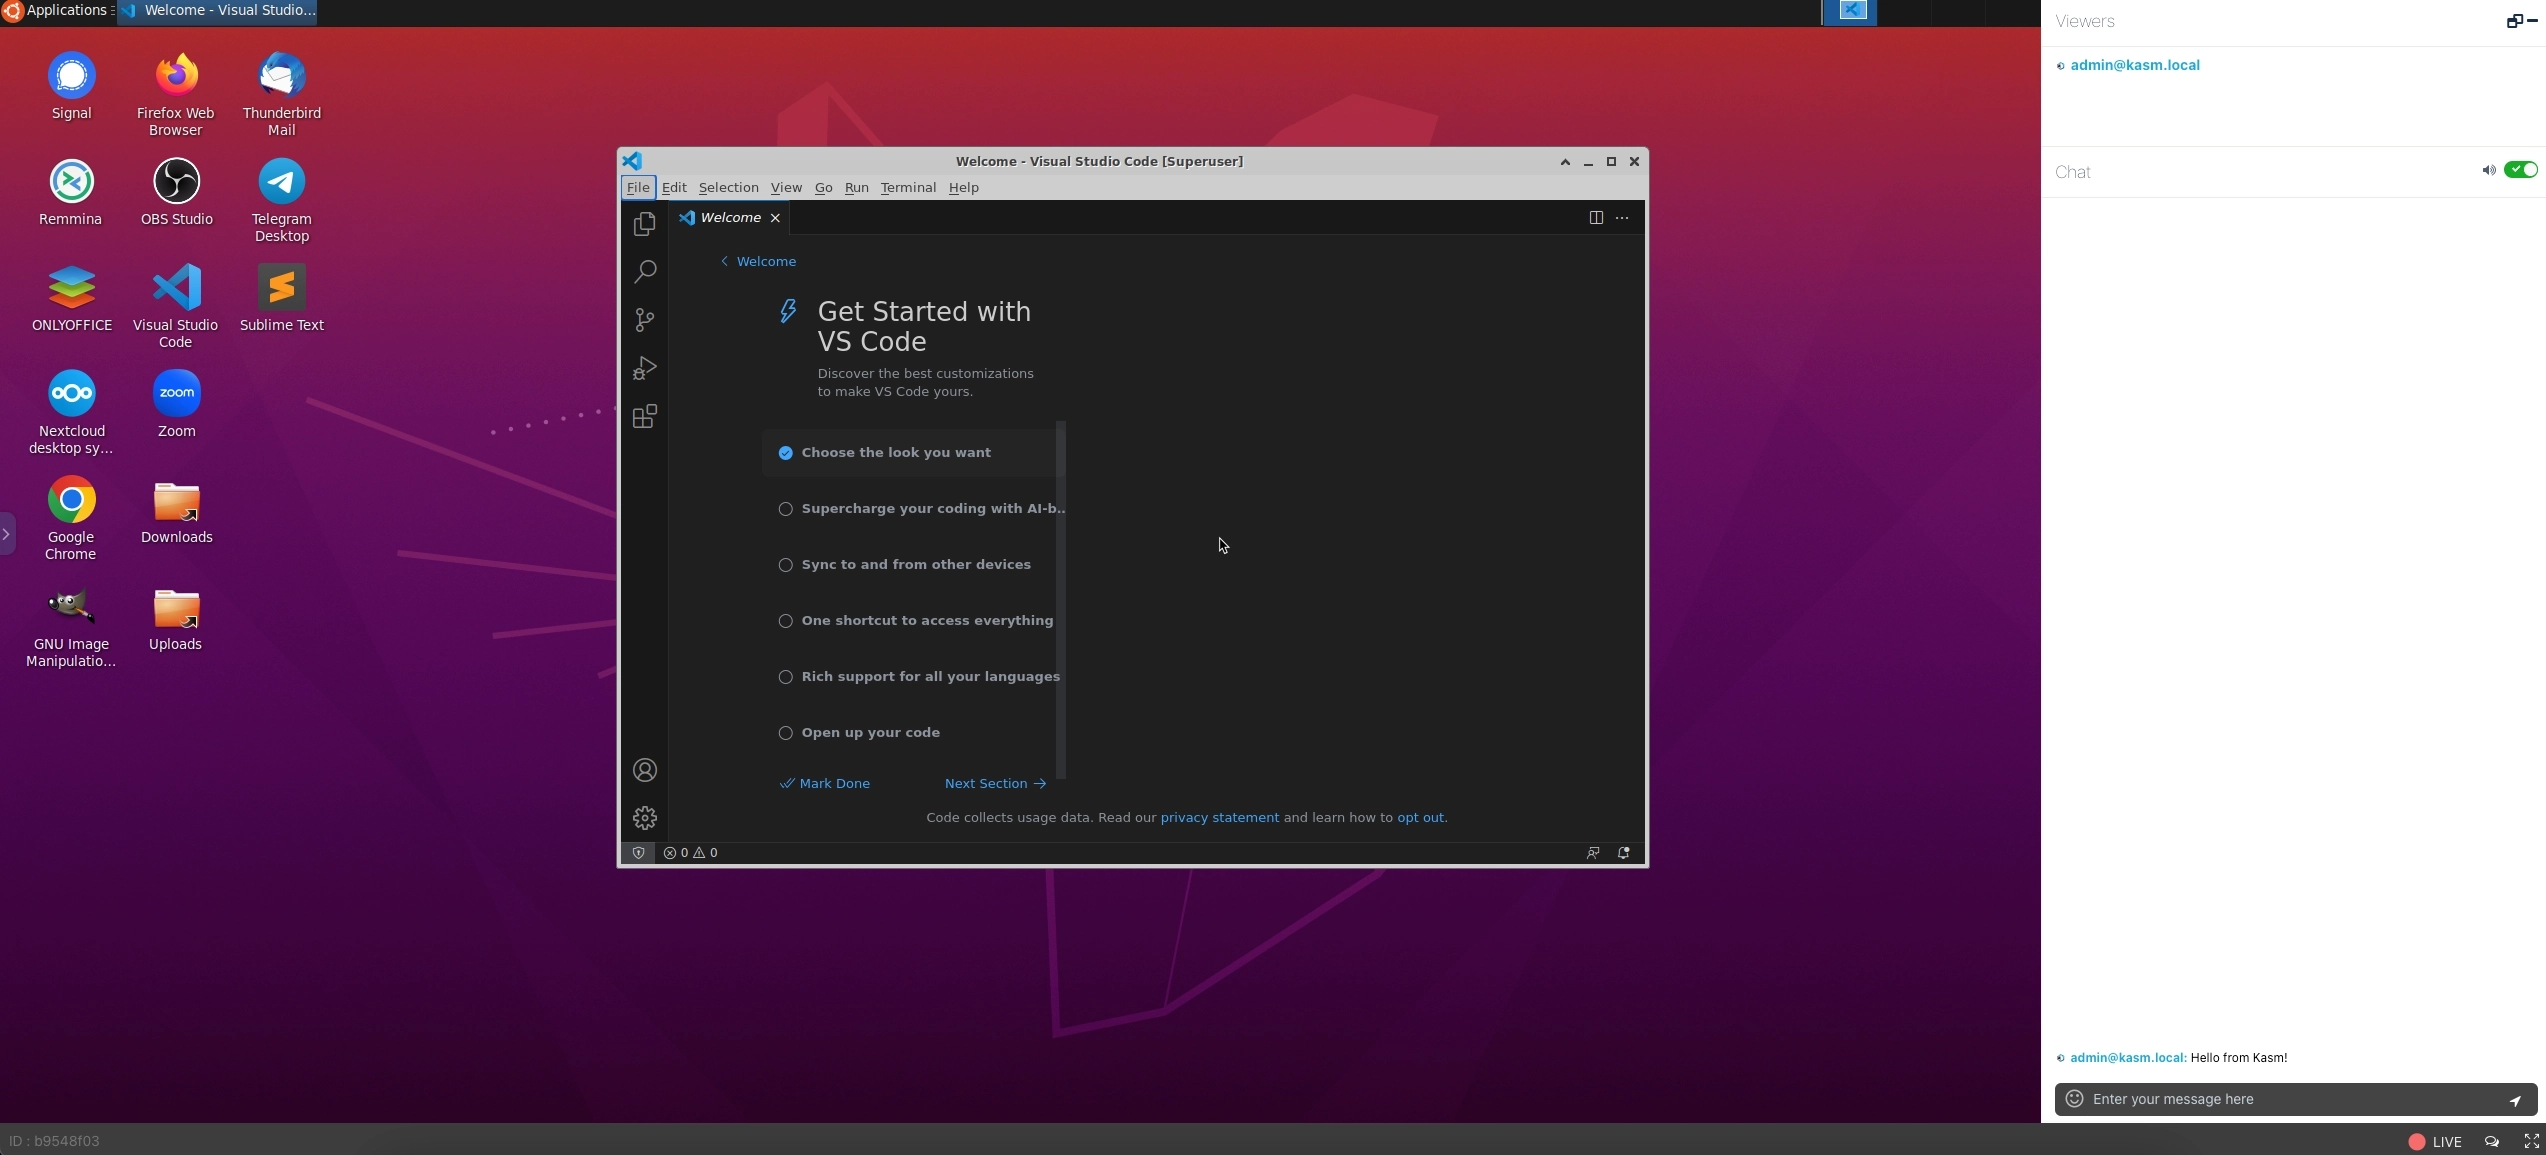Open the Search panel in VS Code
The width and height of the screenshot is (2546, 1155).
[x=643, y=273]
